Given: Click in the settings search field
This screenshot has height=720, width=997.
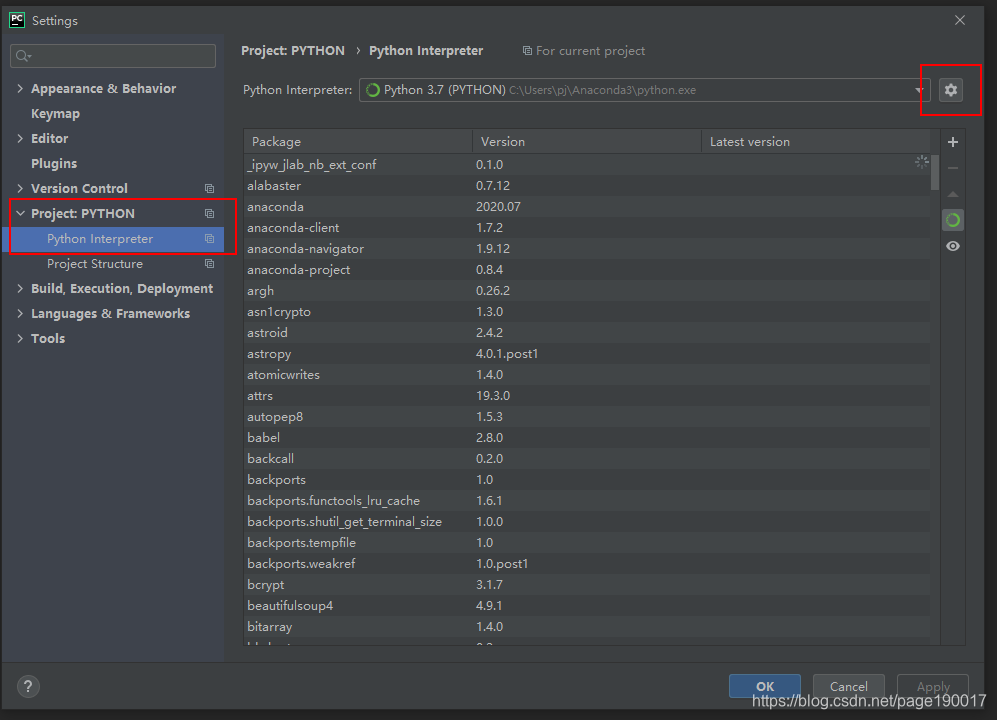Looking at the screenshot, I should (113, 56).
